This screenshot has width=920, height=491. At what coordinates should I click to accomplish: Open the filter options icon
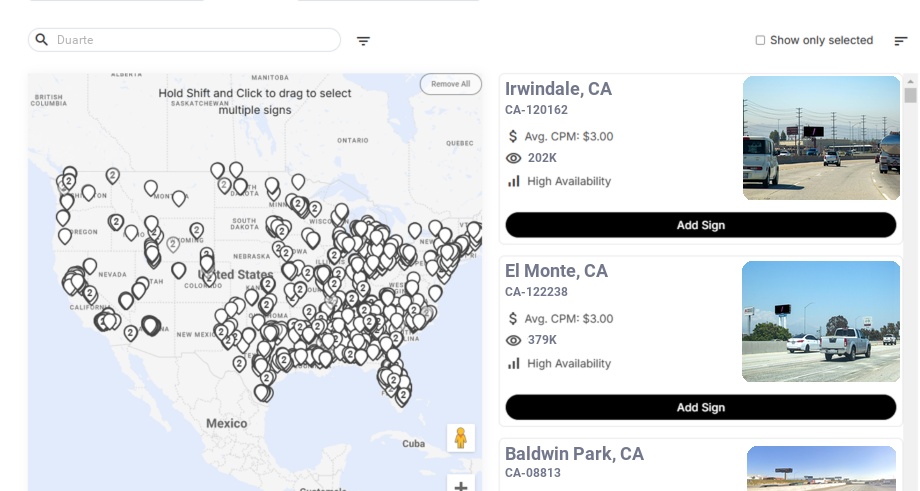coord(363,41)
